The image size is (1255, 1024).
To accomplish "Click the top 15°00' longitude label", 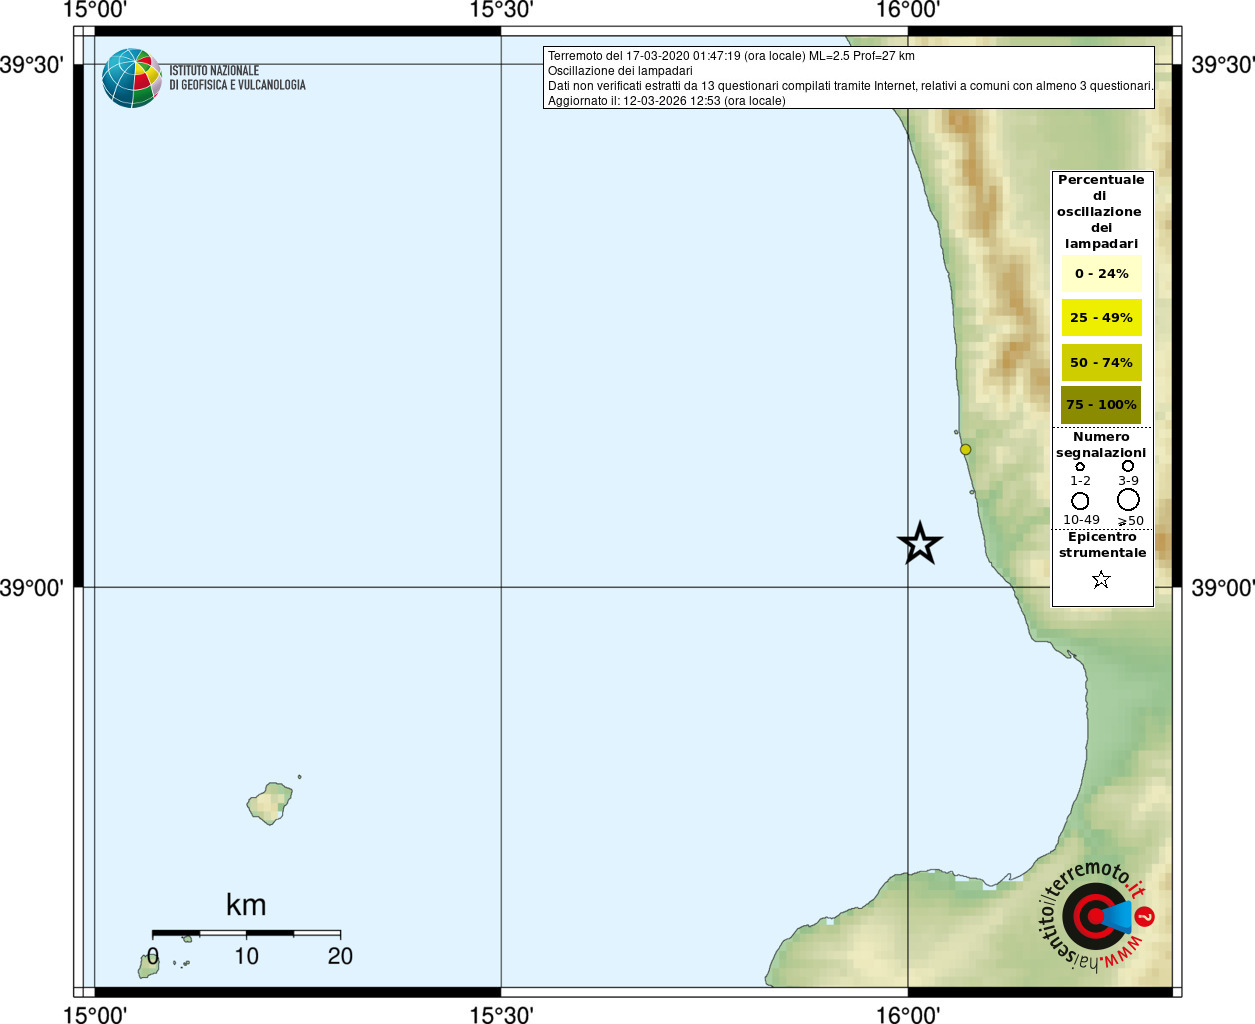I will [95, 10].
